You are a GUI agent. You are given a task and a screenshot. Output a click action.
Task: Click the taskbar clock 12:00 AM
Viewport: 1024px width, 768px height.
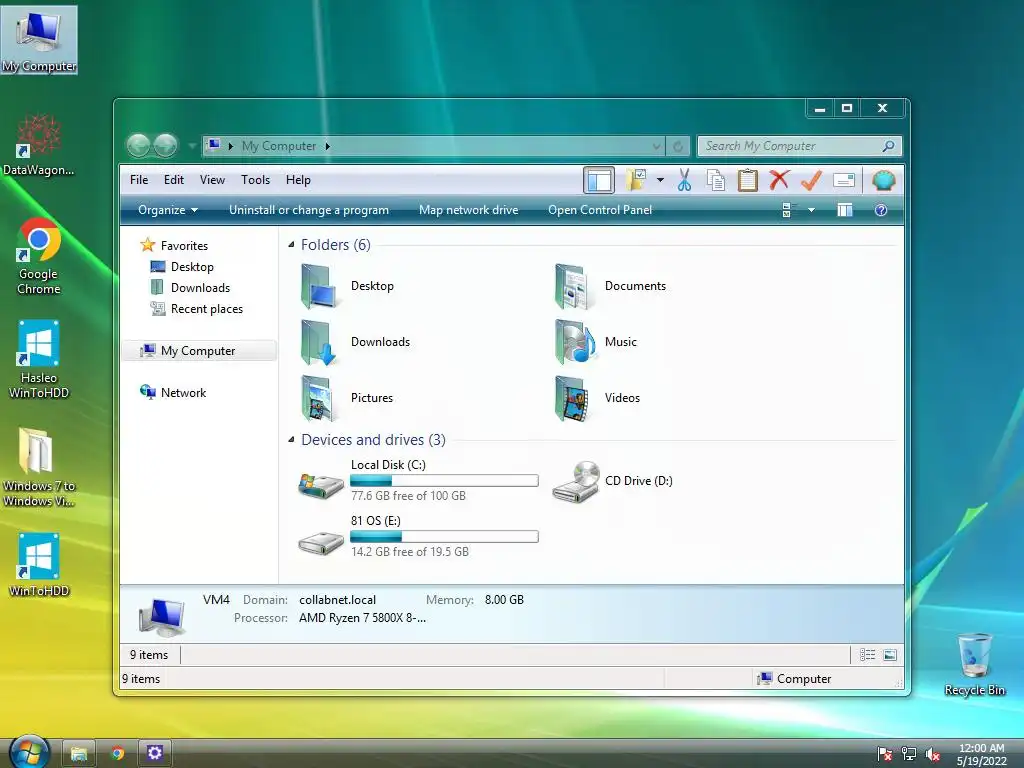point(982,748)
